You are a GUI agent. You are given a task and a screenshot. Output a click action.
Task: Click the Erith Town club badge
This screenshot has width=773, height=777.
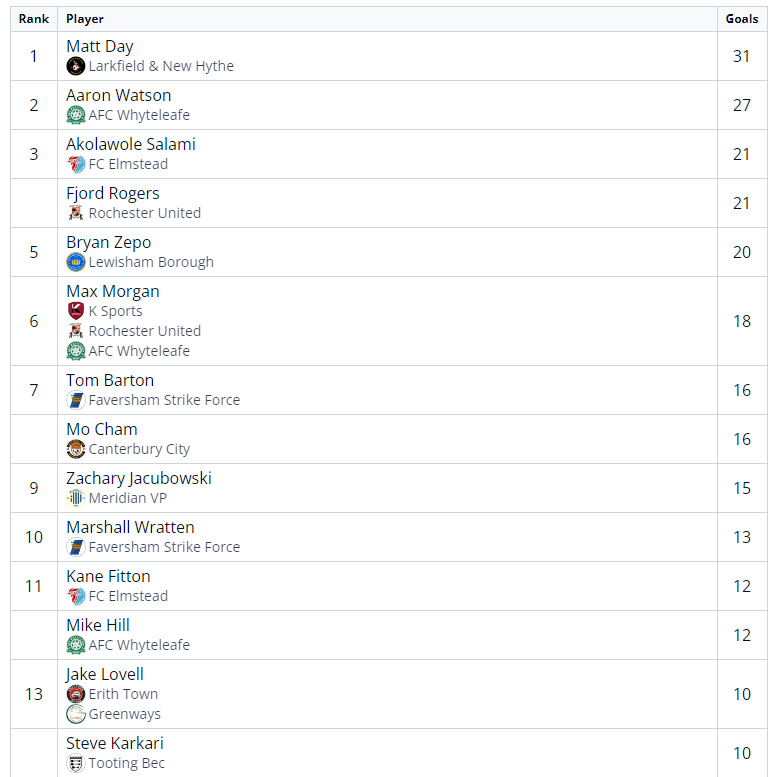click(75, 694)
